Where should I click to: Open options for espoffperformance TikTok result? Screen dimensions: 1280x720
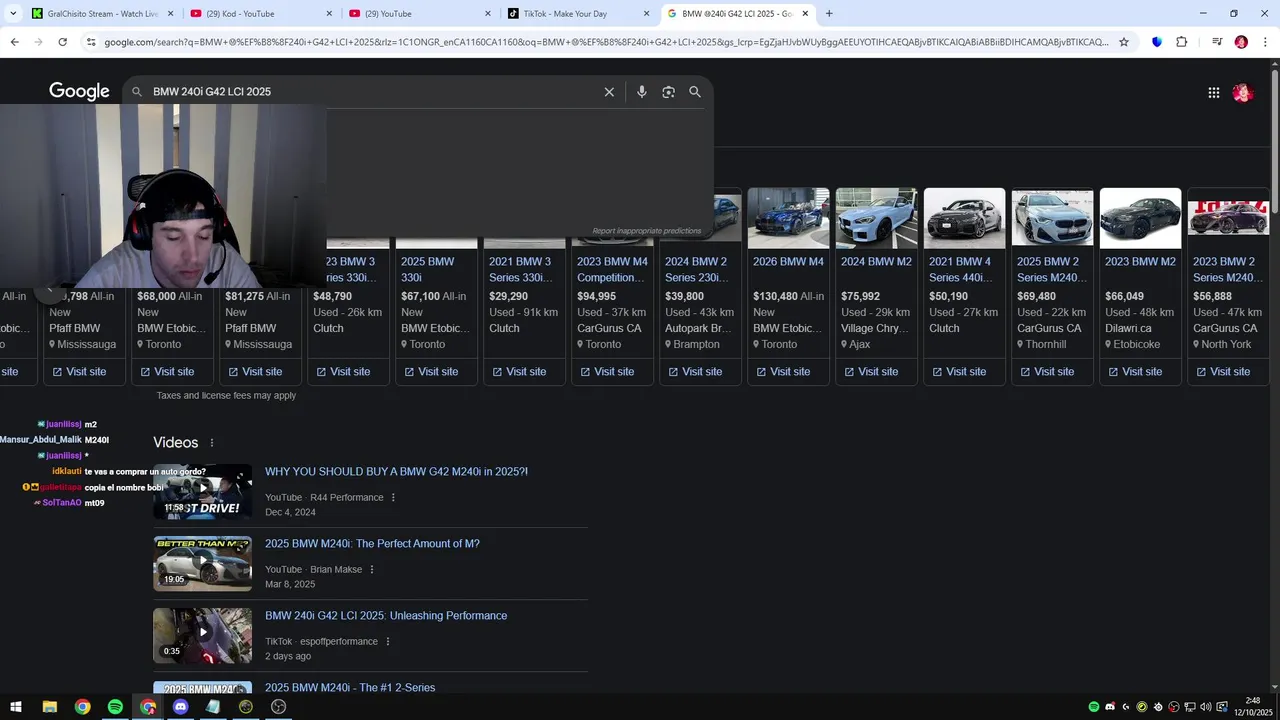[388, 642]
